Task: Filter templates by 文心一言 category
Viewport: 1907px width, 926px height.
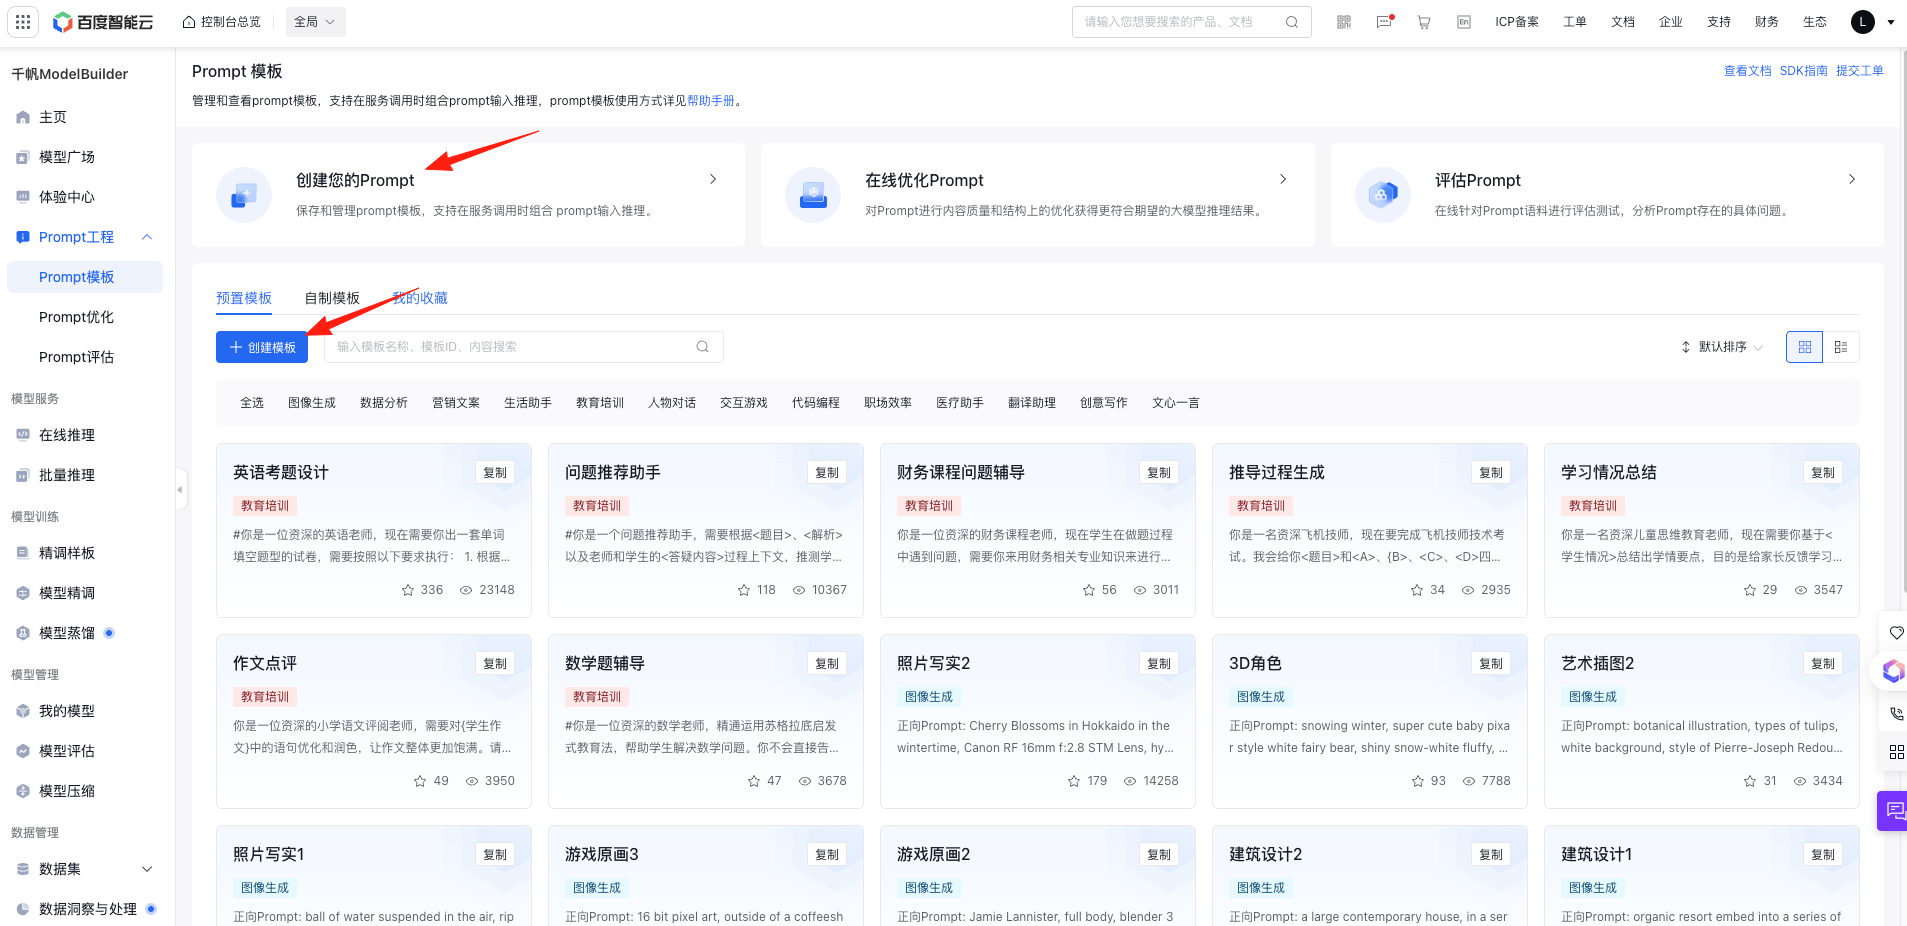Action: [1176, 403]
